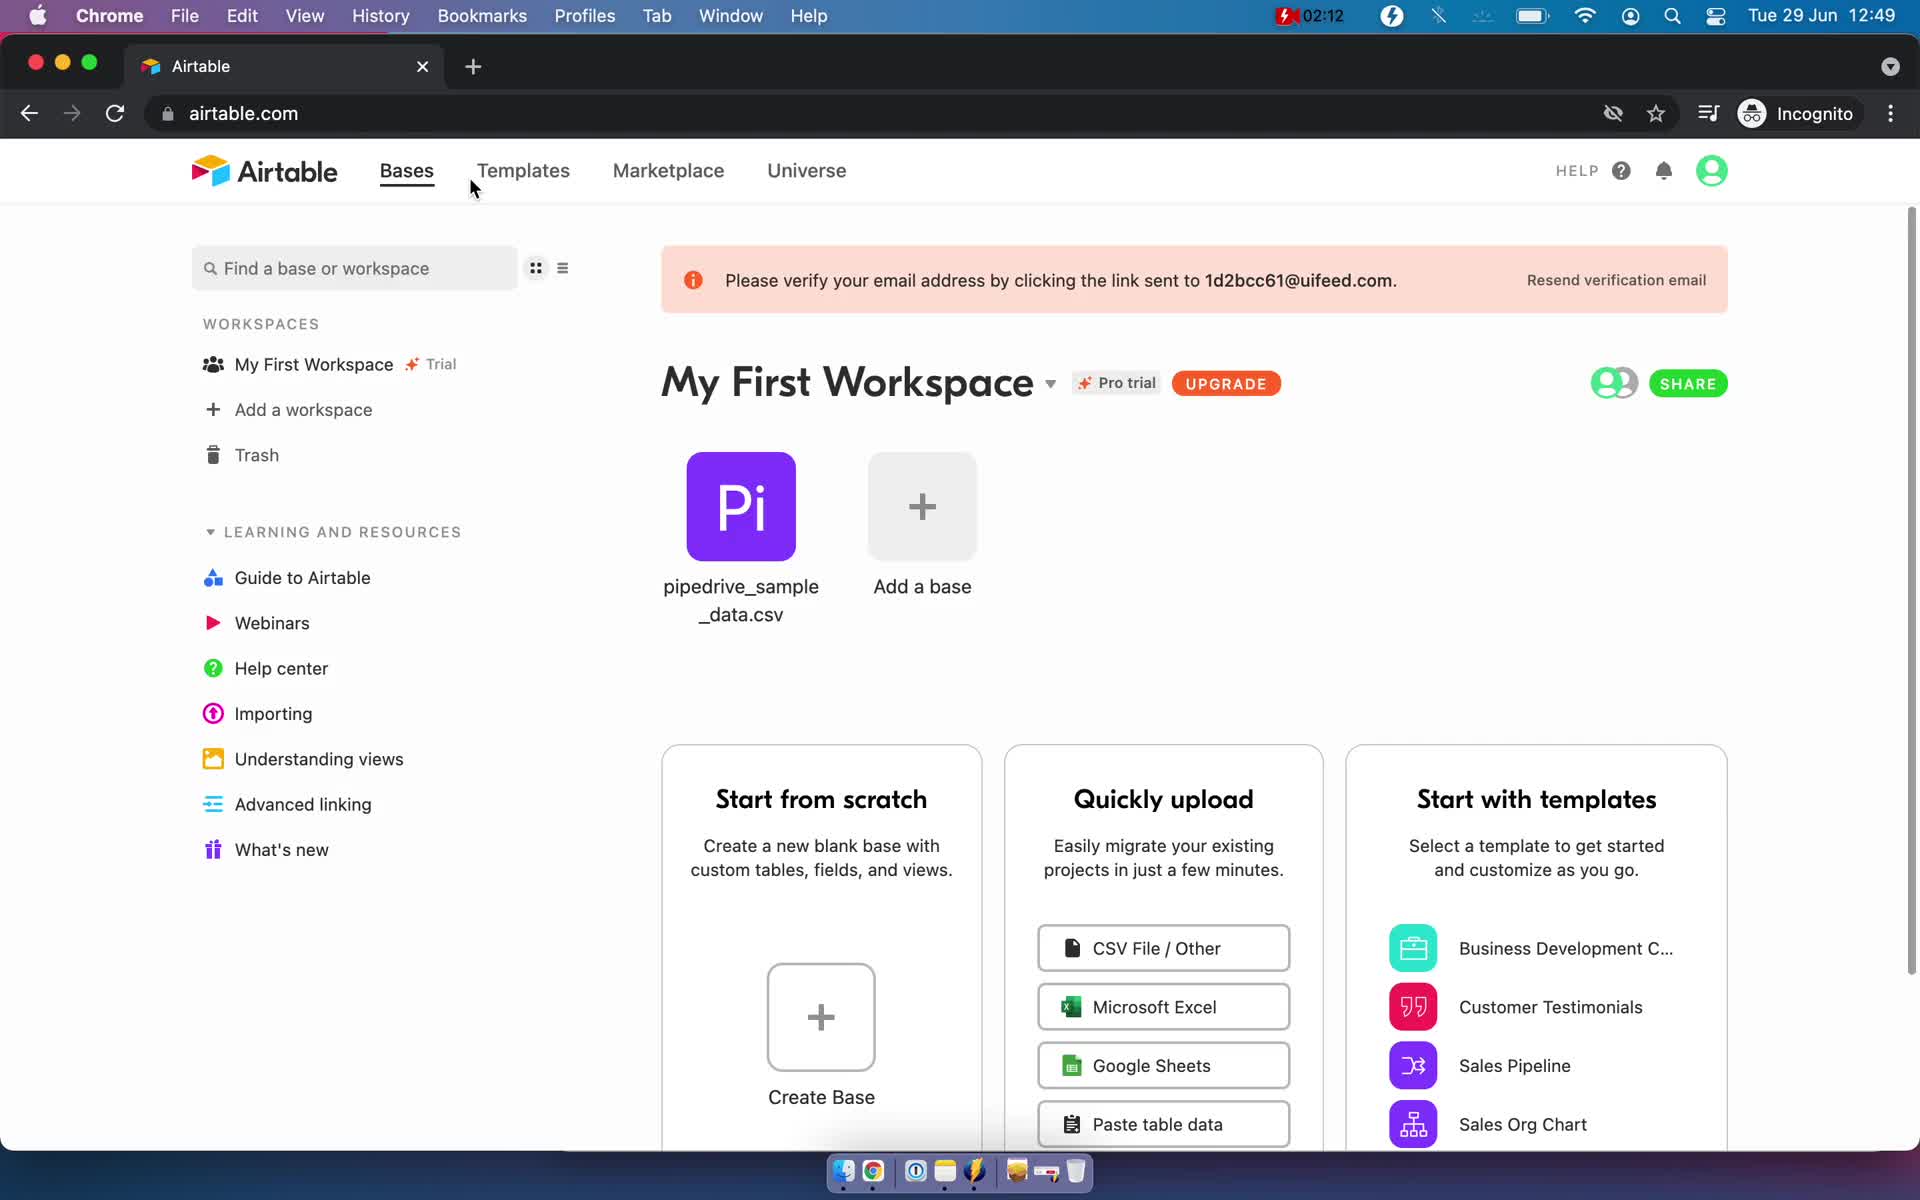The image size is (1920, 1200).
Task: Click Resend verification email link
Action: [x=1615, y=279]
